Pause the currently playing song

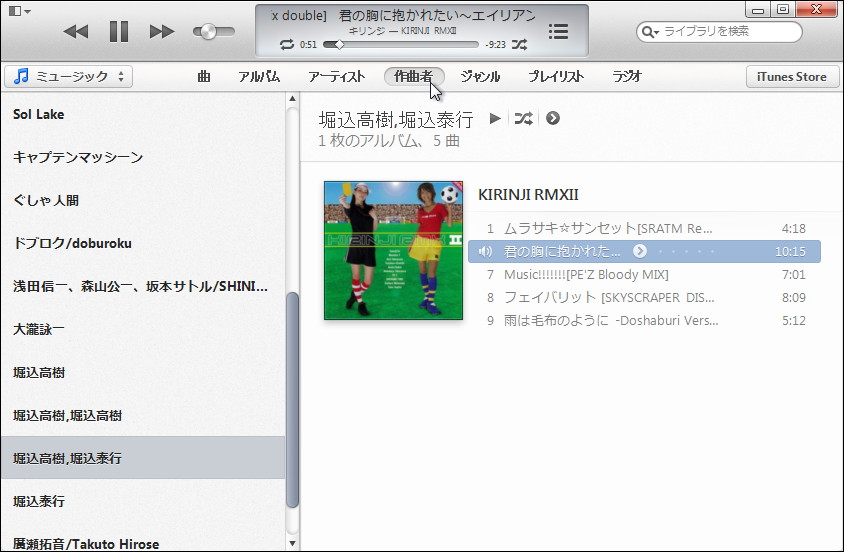(119, 32)
